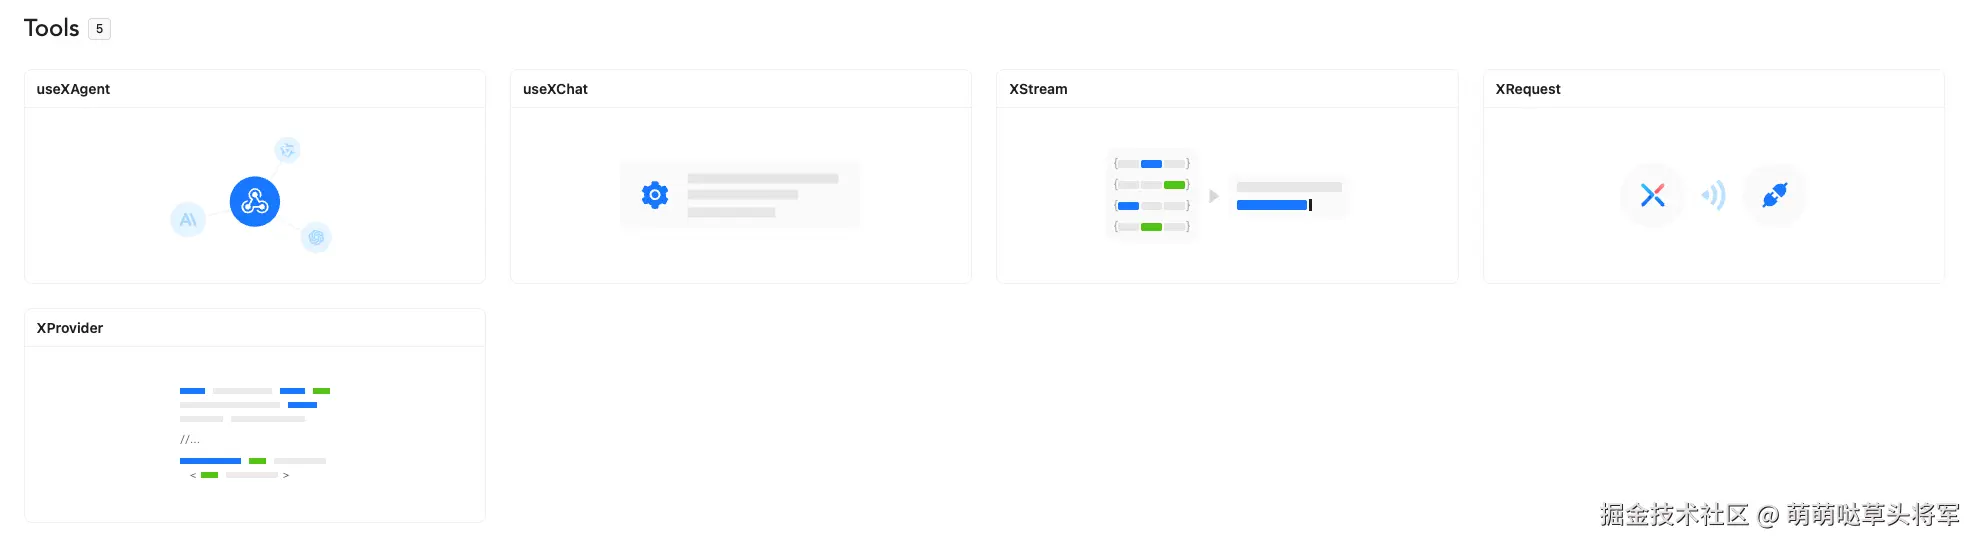The image size is (1978, 546).
Task: Open the XRequest card title
Action: pos(1527,89)
